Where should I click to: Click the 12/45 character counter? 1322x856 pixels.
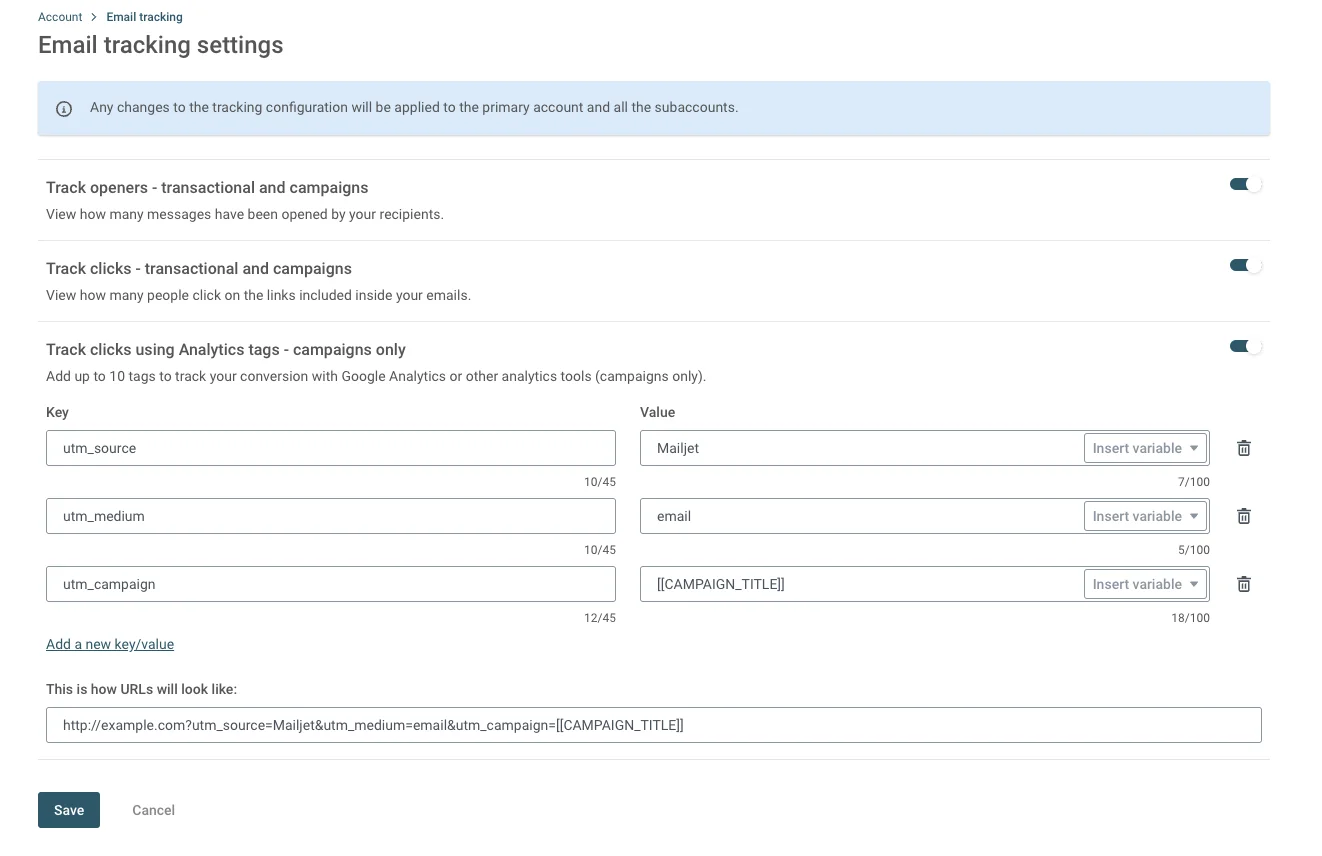600,618
